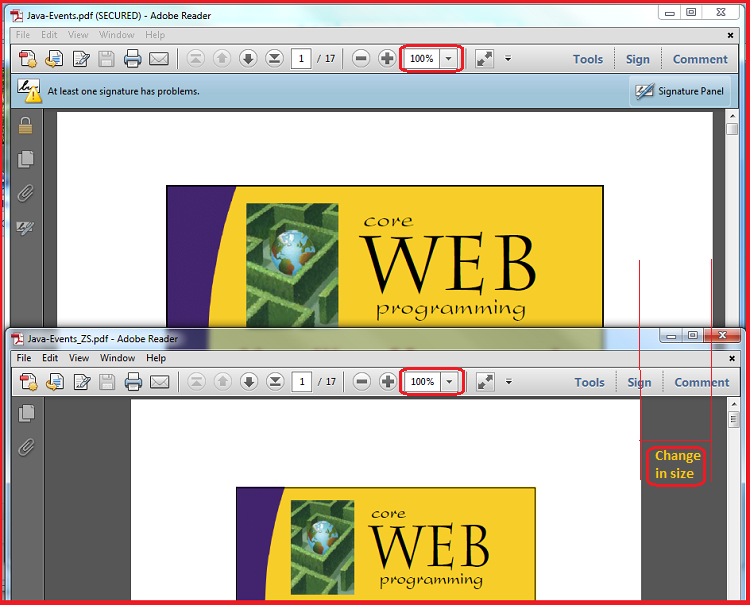Toggle read mode arrows in Java-Events_ZS window
This screenshot has width=750, height=605.
(x=485, y=382)
